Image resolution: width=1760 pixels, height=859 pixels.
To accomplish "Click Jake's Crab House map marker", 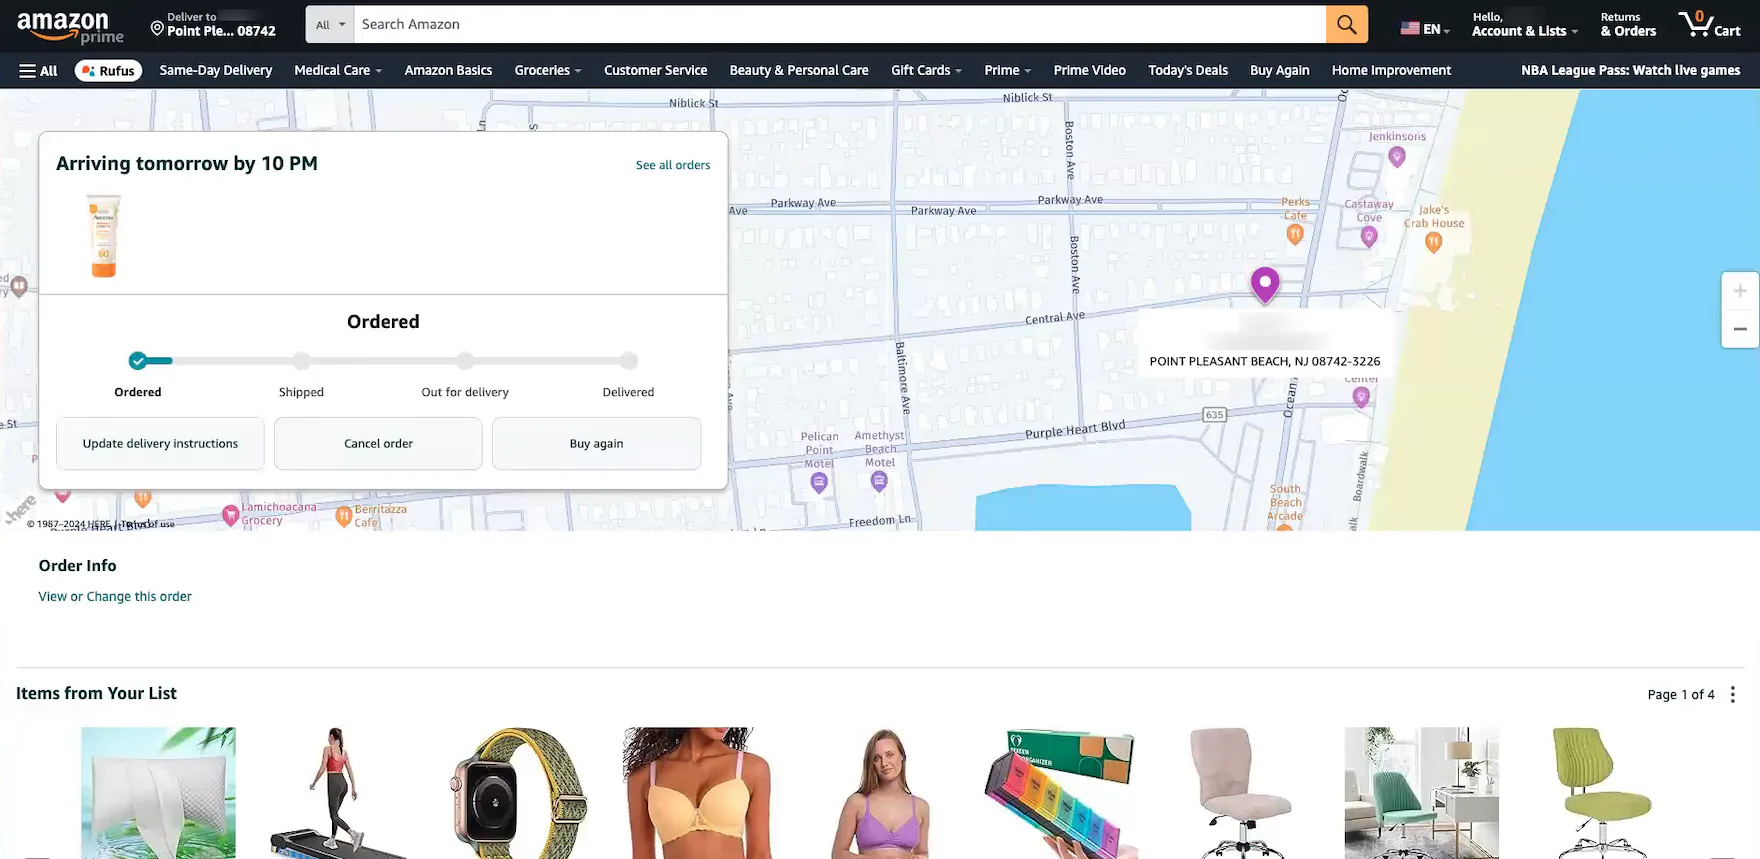I will pos(1433,242).
